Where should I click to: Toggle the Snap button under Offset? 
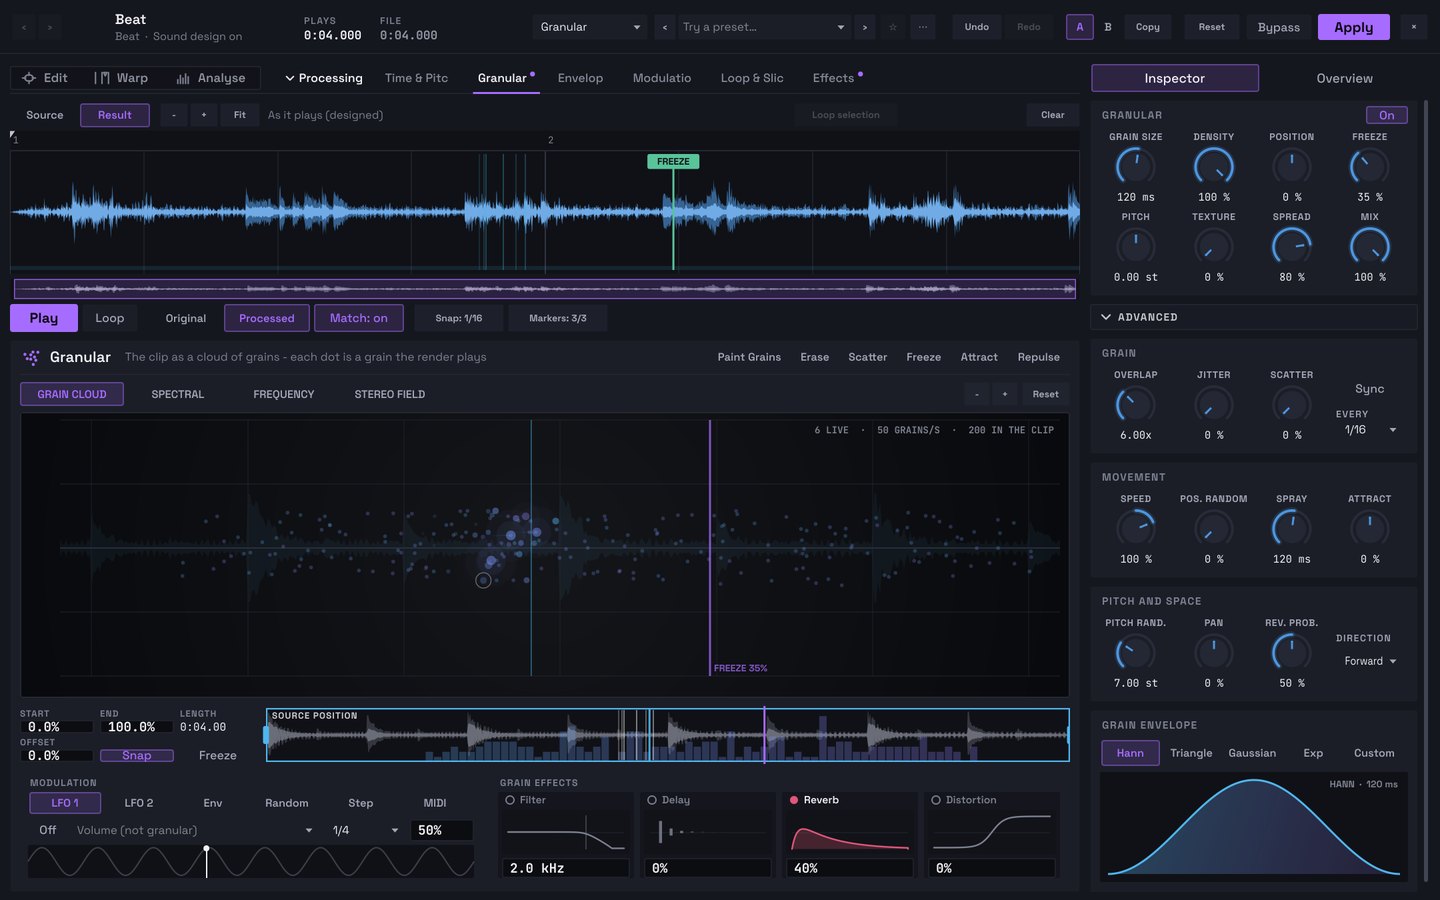pyautogui.click(x=137, y=755)
